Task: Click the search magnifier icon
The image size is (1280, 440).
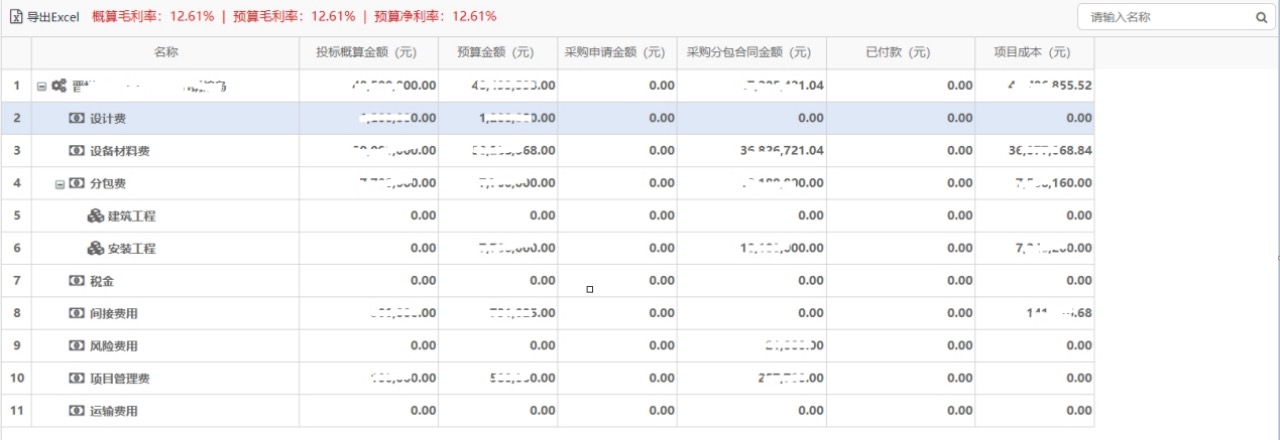Action: 1261,17
